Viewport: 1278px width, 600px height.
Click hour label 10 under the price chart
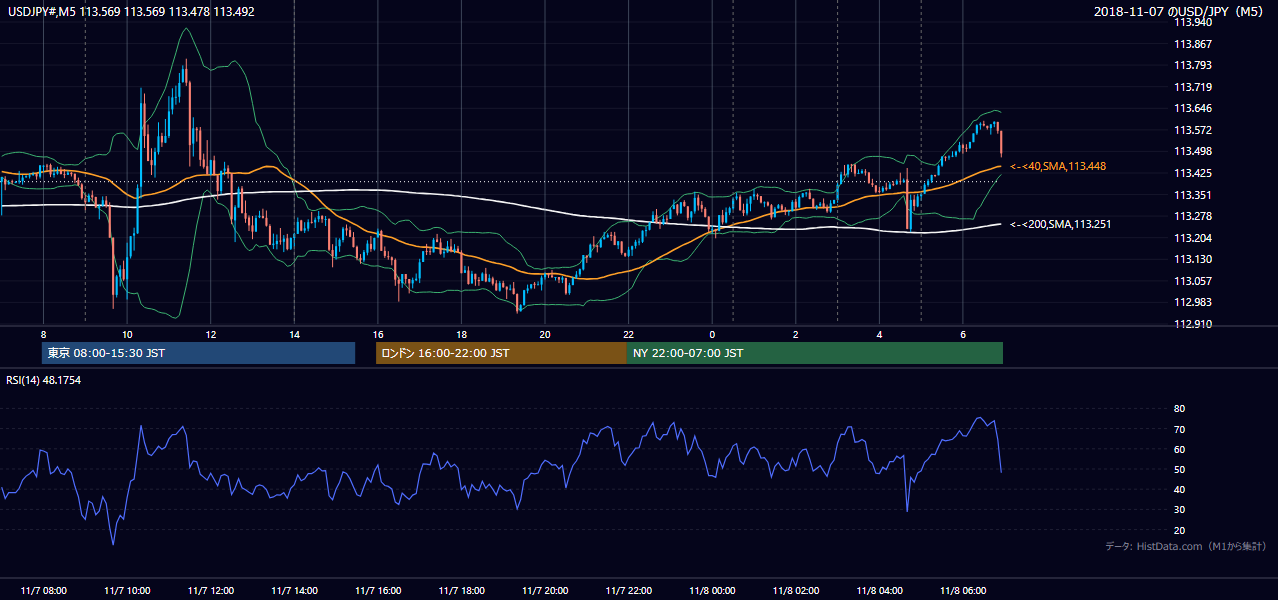(127, 334)
